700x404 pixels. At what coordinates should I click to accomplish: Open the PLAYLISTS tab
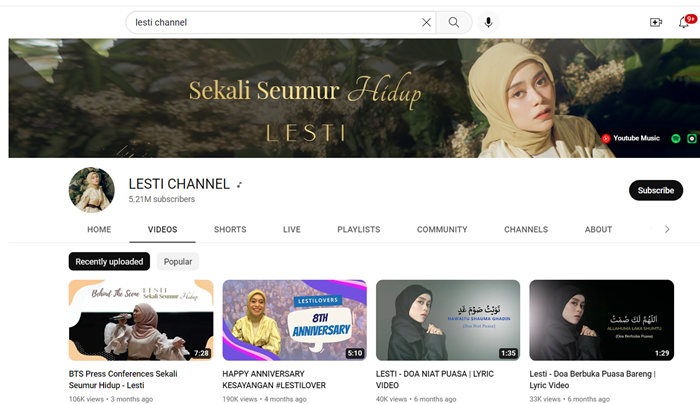tap(358, 229)
